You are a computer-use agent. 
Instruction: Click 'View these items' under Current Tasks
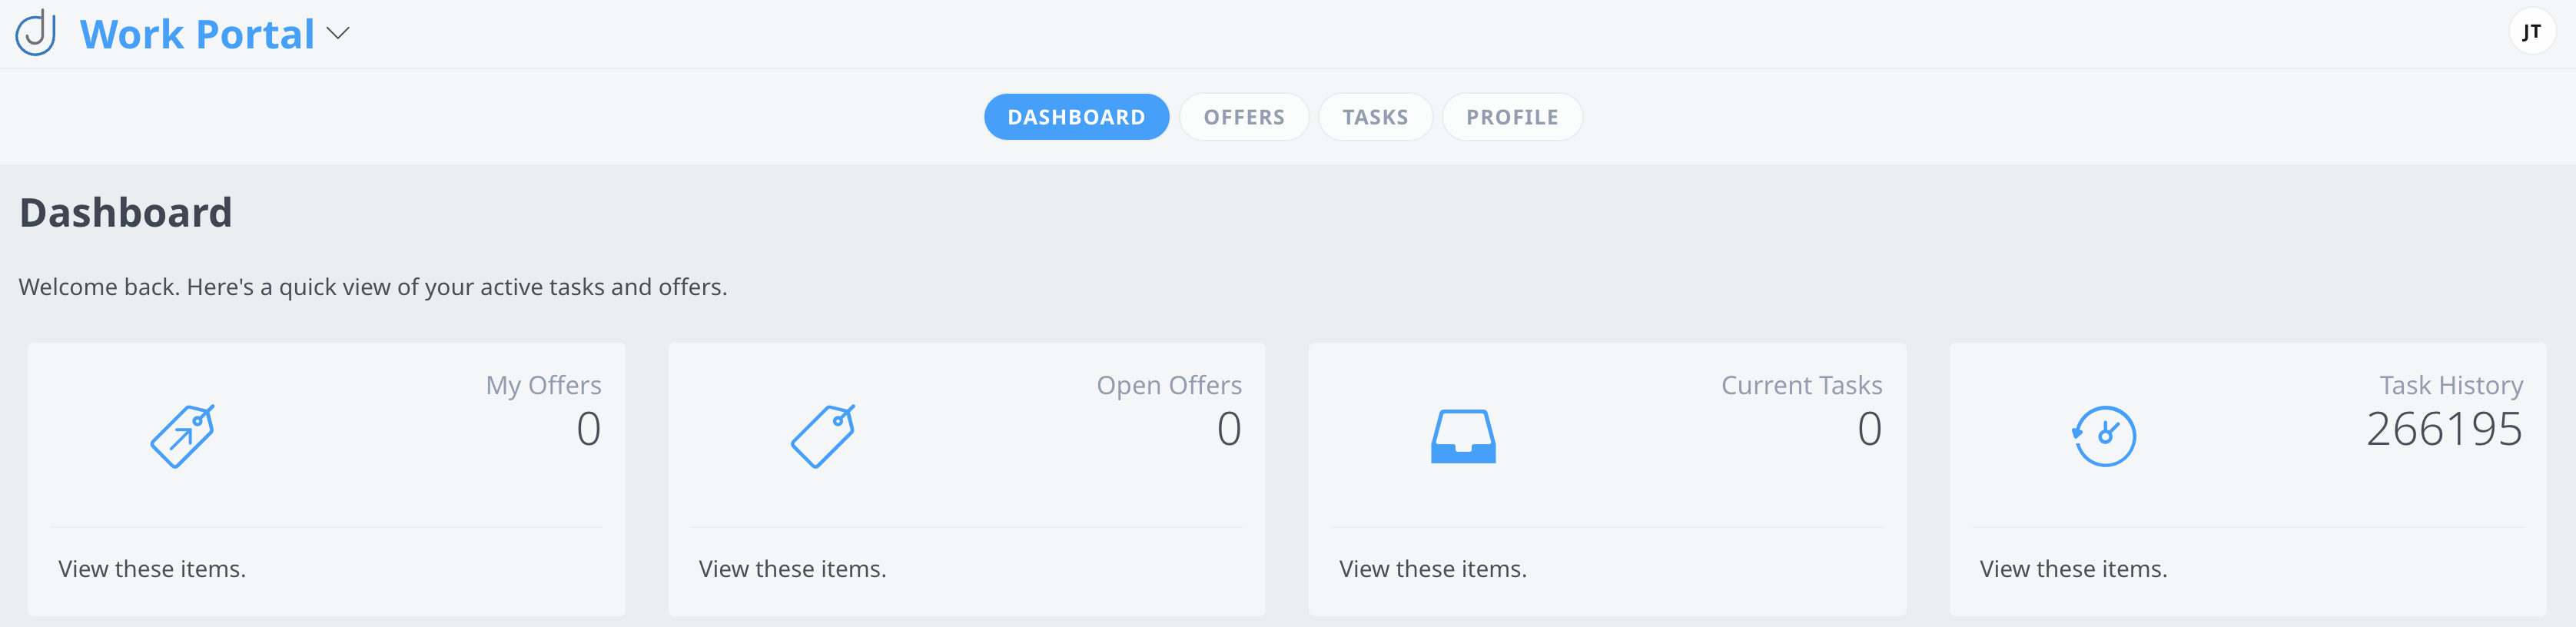point(1432,569)
